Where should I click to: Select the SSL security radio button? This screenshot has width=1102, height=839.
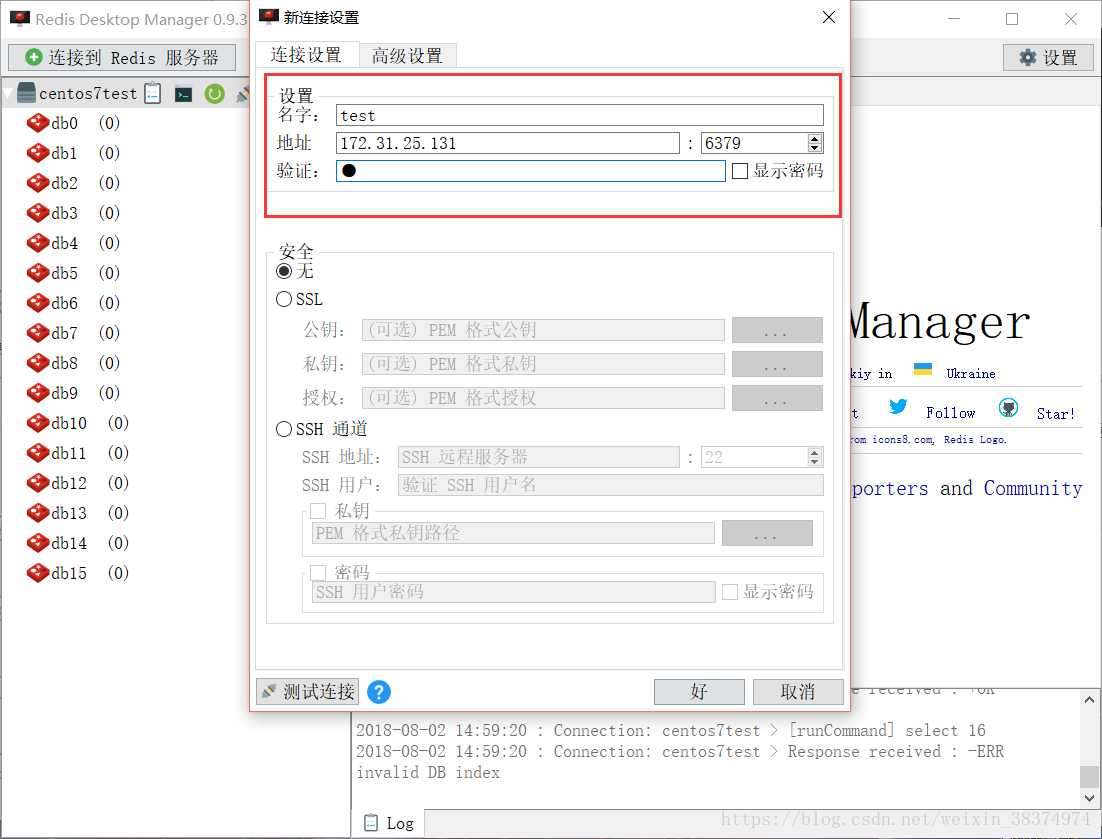click(284, 299)
